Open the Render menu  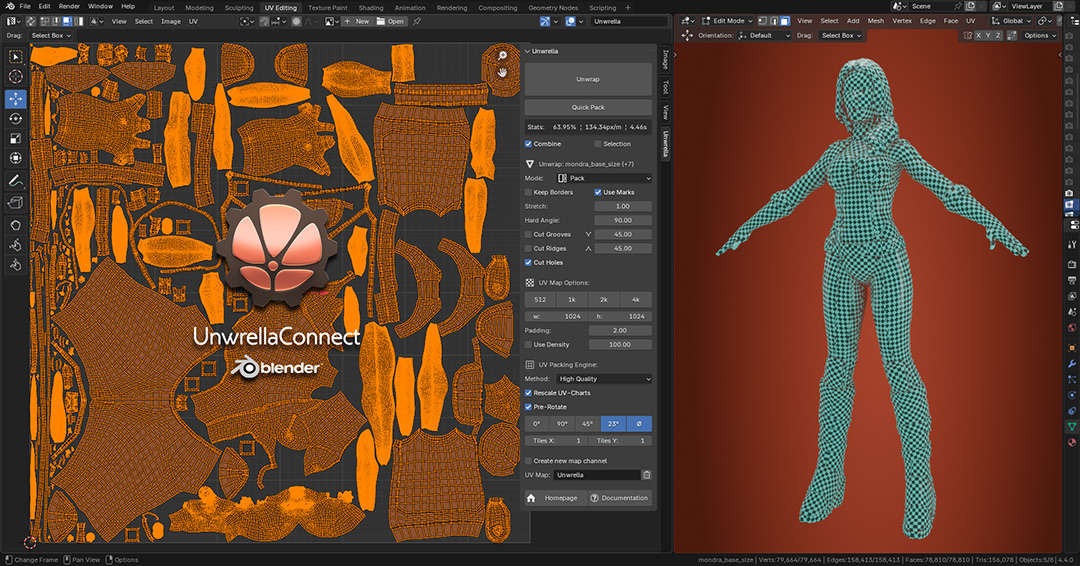pyautogui.click(x=69, y=6)
